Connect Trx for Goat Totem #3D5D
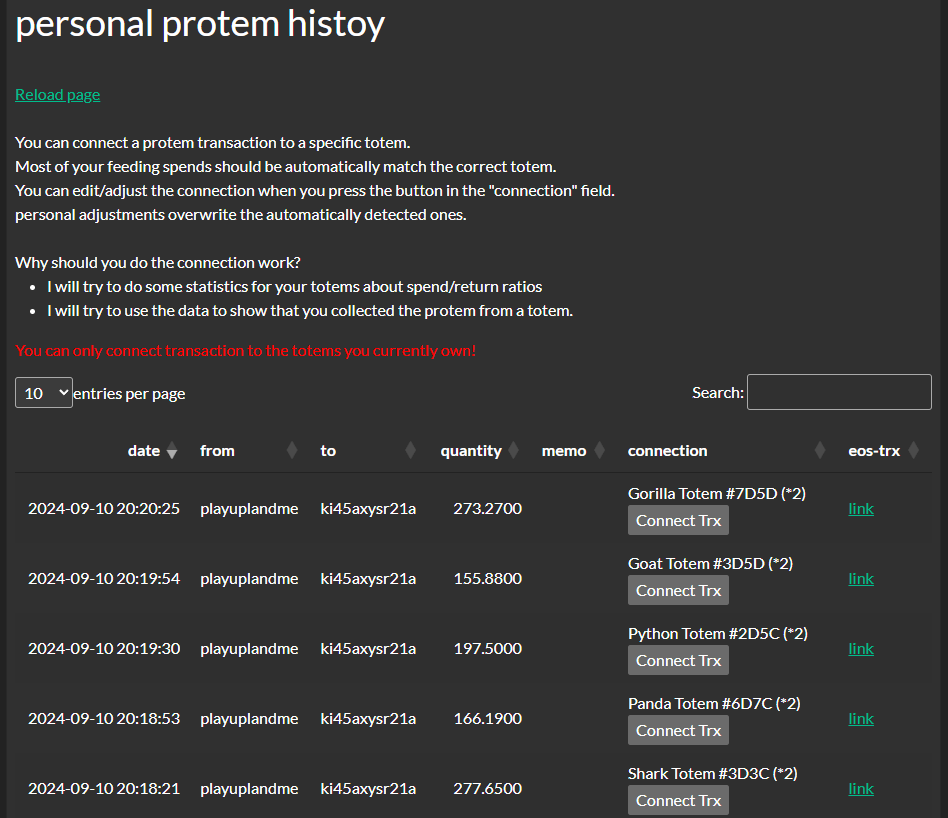 click(x=678, y=591)
